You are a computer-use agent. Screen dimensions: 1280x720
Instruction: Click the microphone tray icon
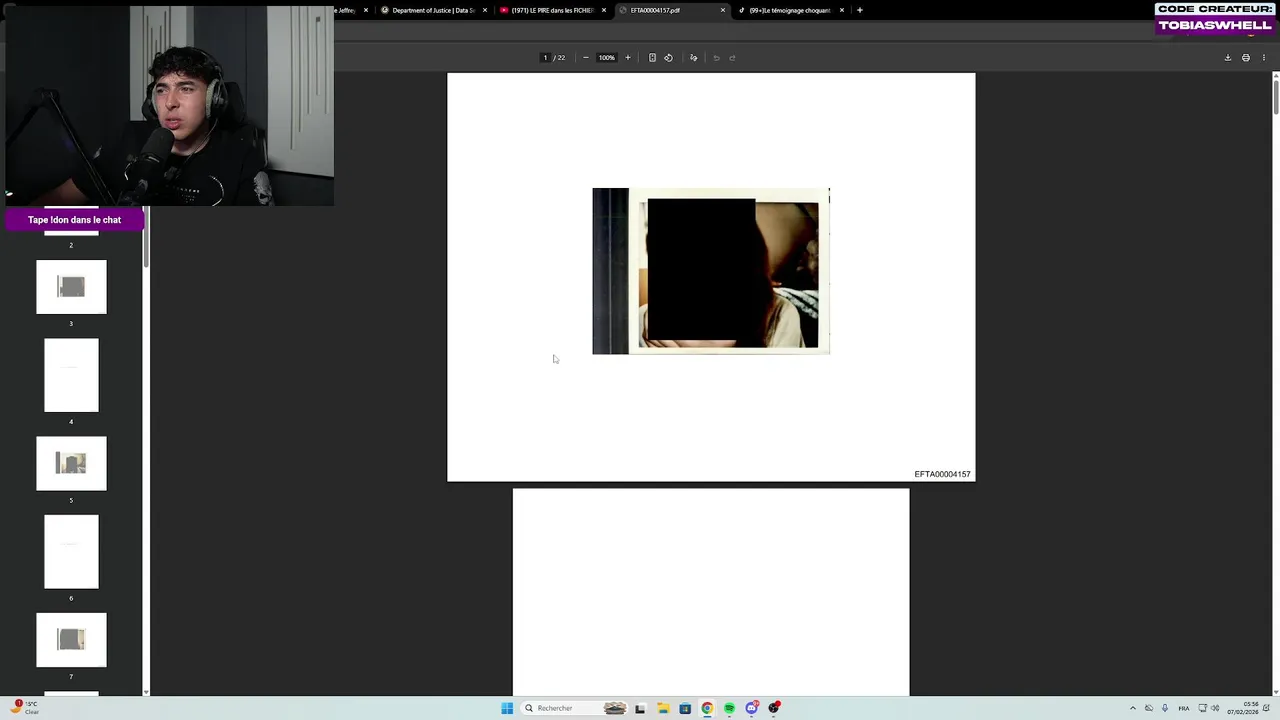point(1165,708)
